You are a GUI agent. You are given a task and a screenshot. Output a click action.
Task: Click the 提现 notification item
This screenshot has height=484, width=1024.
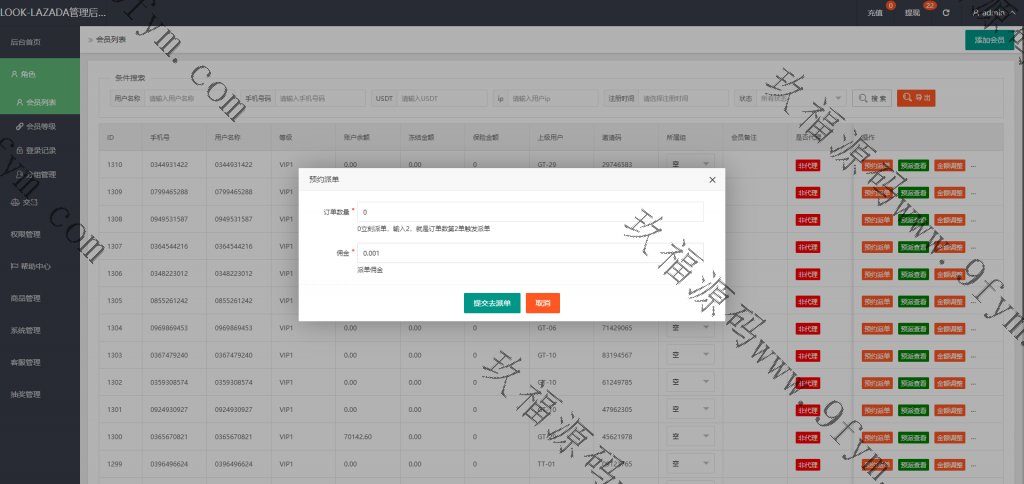pos(913,13)
